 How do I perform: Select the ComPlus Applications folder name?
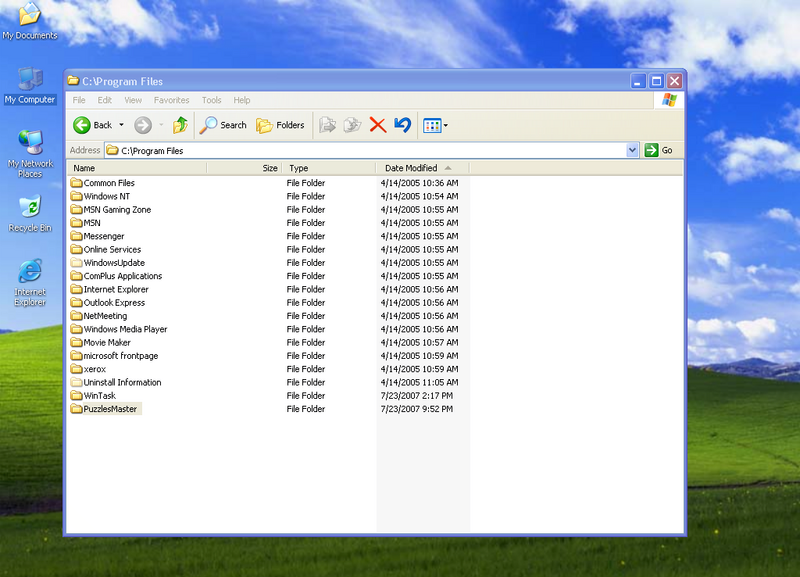pos(123,276)
